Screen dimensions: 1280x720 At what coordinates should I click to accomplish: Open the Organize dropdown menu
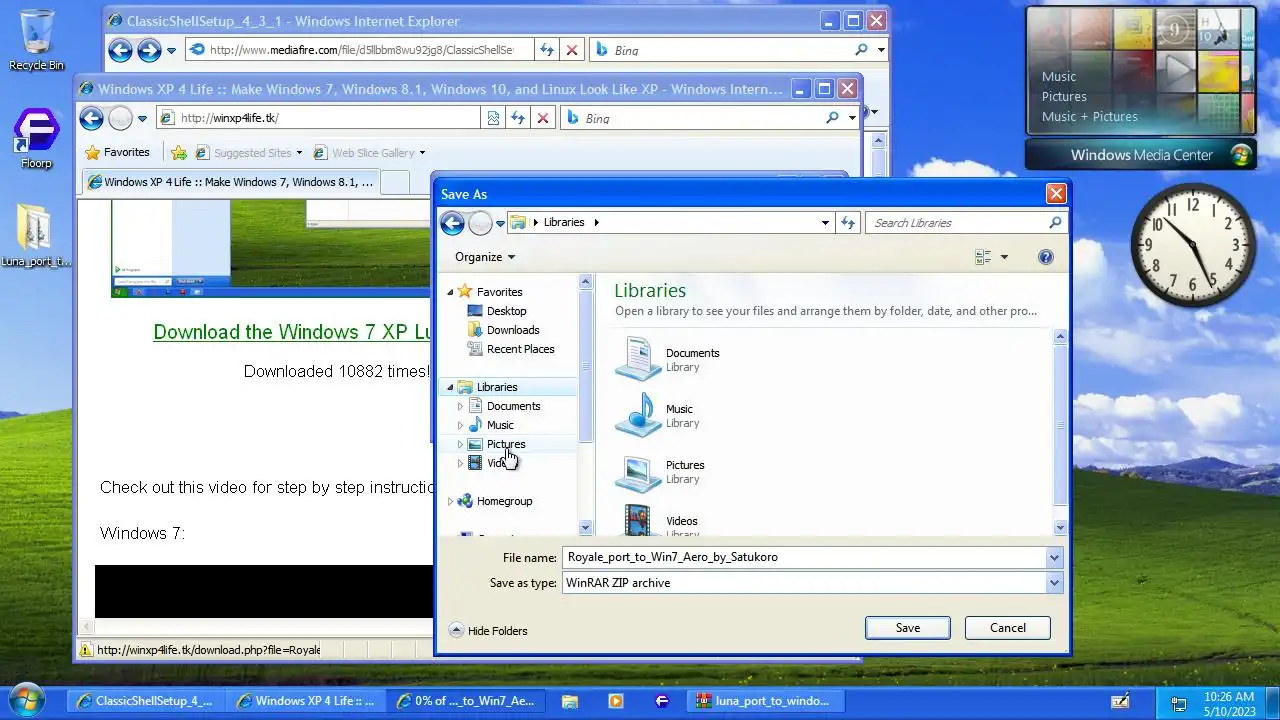485,257
